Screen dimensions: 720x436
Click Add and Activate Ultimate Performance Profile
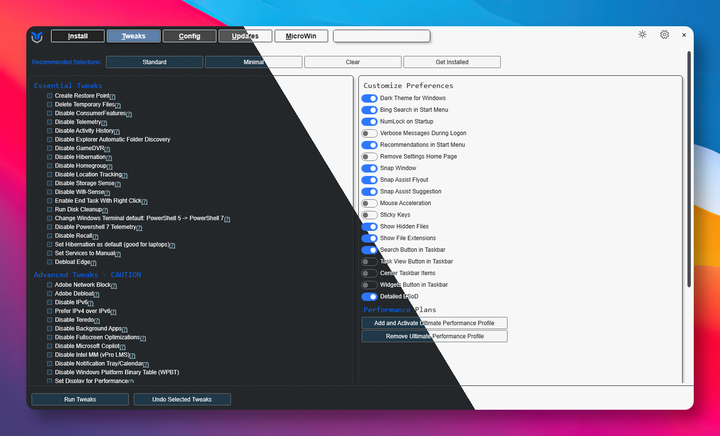tap(434, 323)
